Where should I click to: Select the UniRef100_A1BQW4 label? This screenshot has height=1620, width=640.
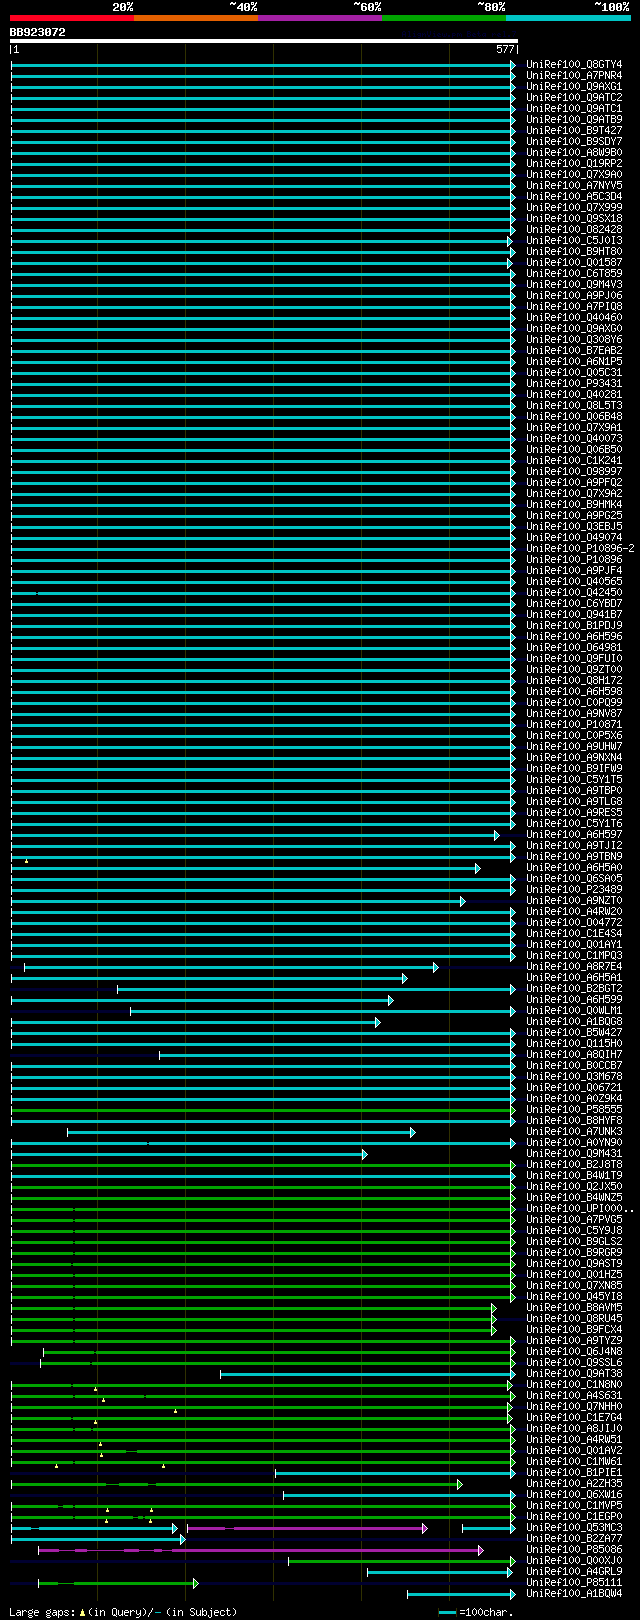pyautogui.click(x=574, y=1594)
